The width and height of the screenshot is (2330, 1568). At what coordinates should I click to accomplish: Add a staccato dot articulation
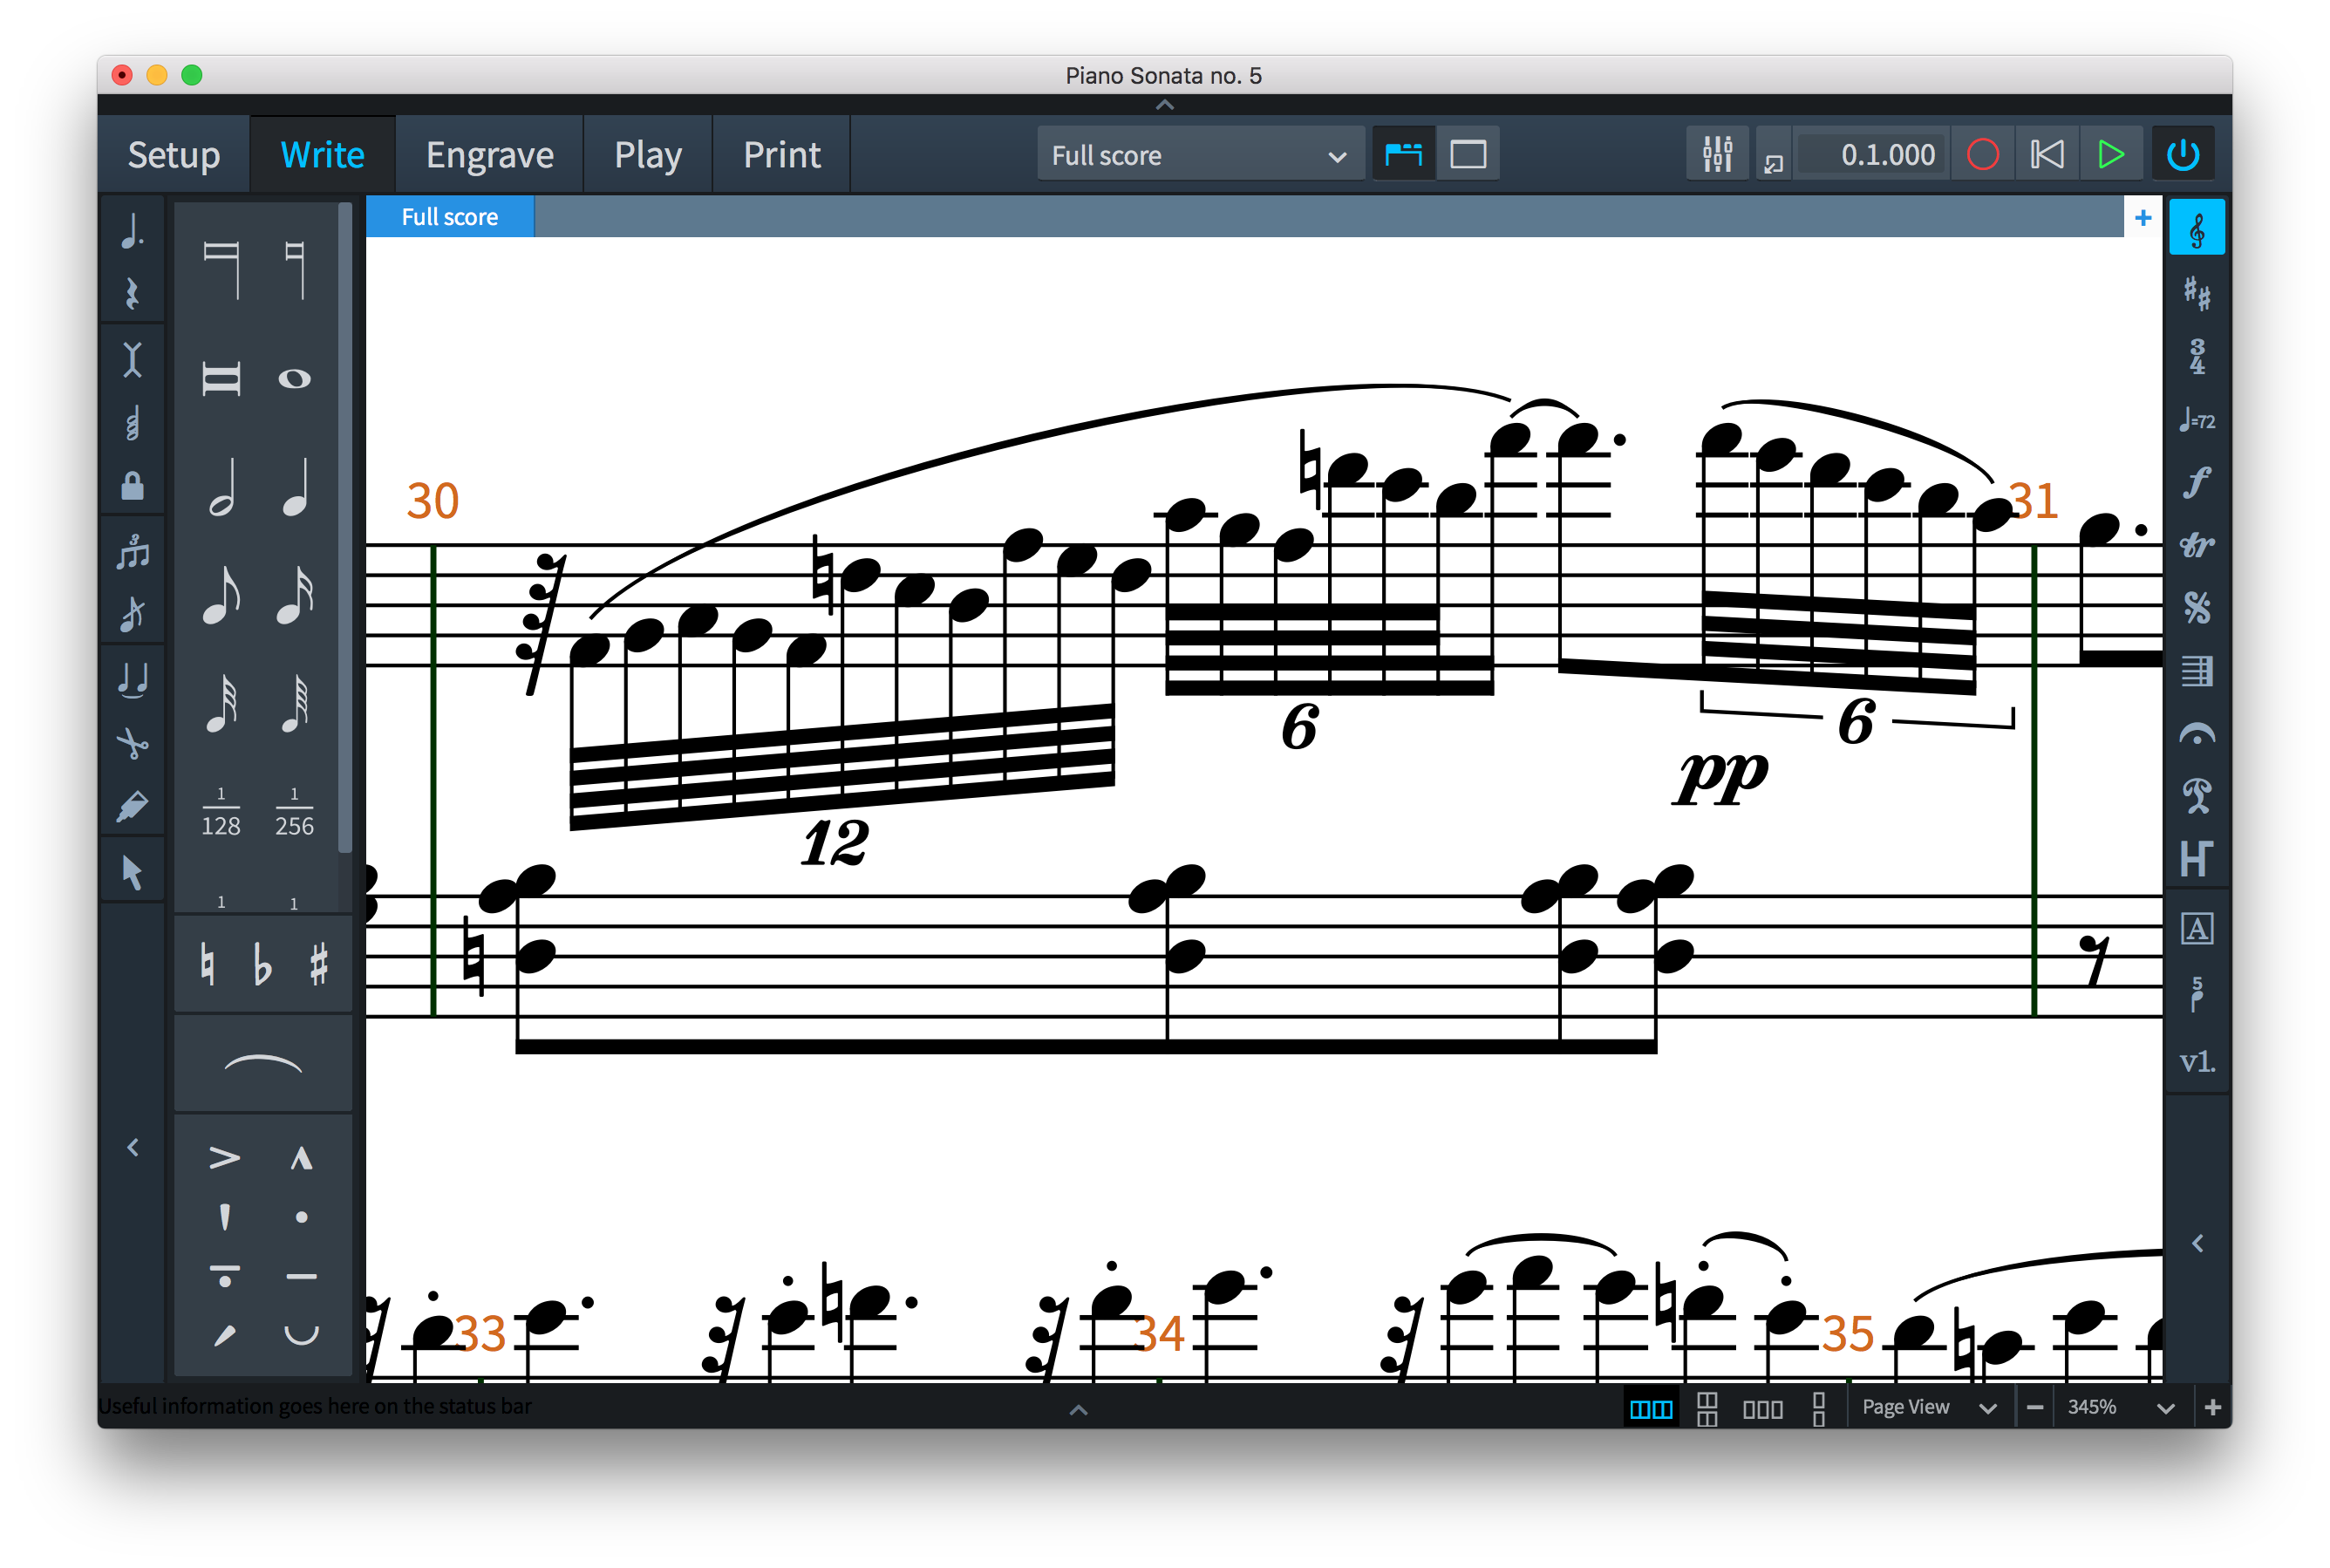pos(301,1217)
